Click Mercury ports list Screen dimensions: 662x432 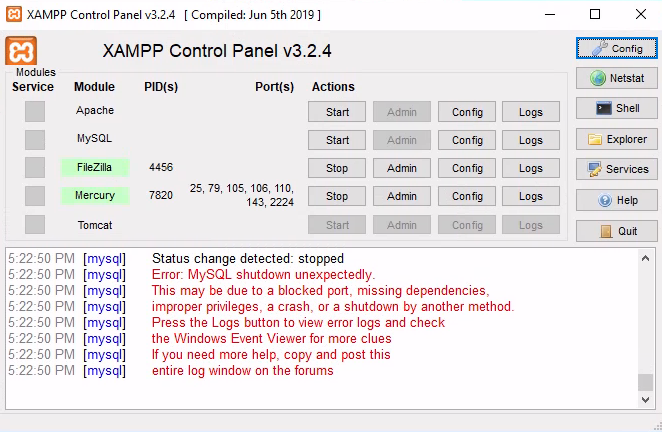tap(242, 195)
